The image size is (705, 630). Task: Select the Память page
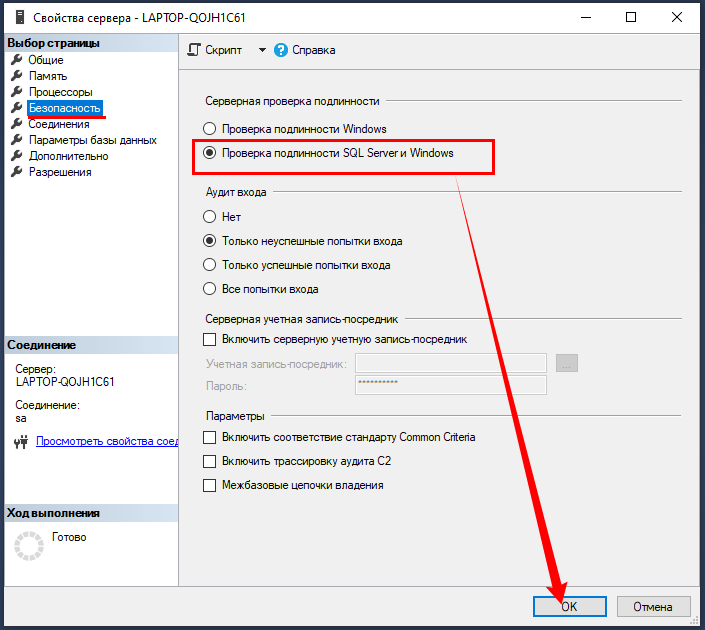coord(47,76)
